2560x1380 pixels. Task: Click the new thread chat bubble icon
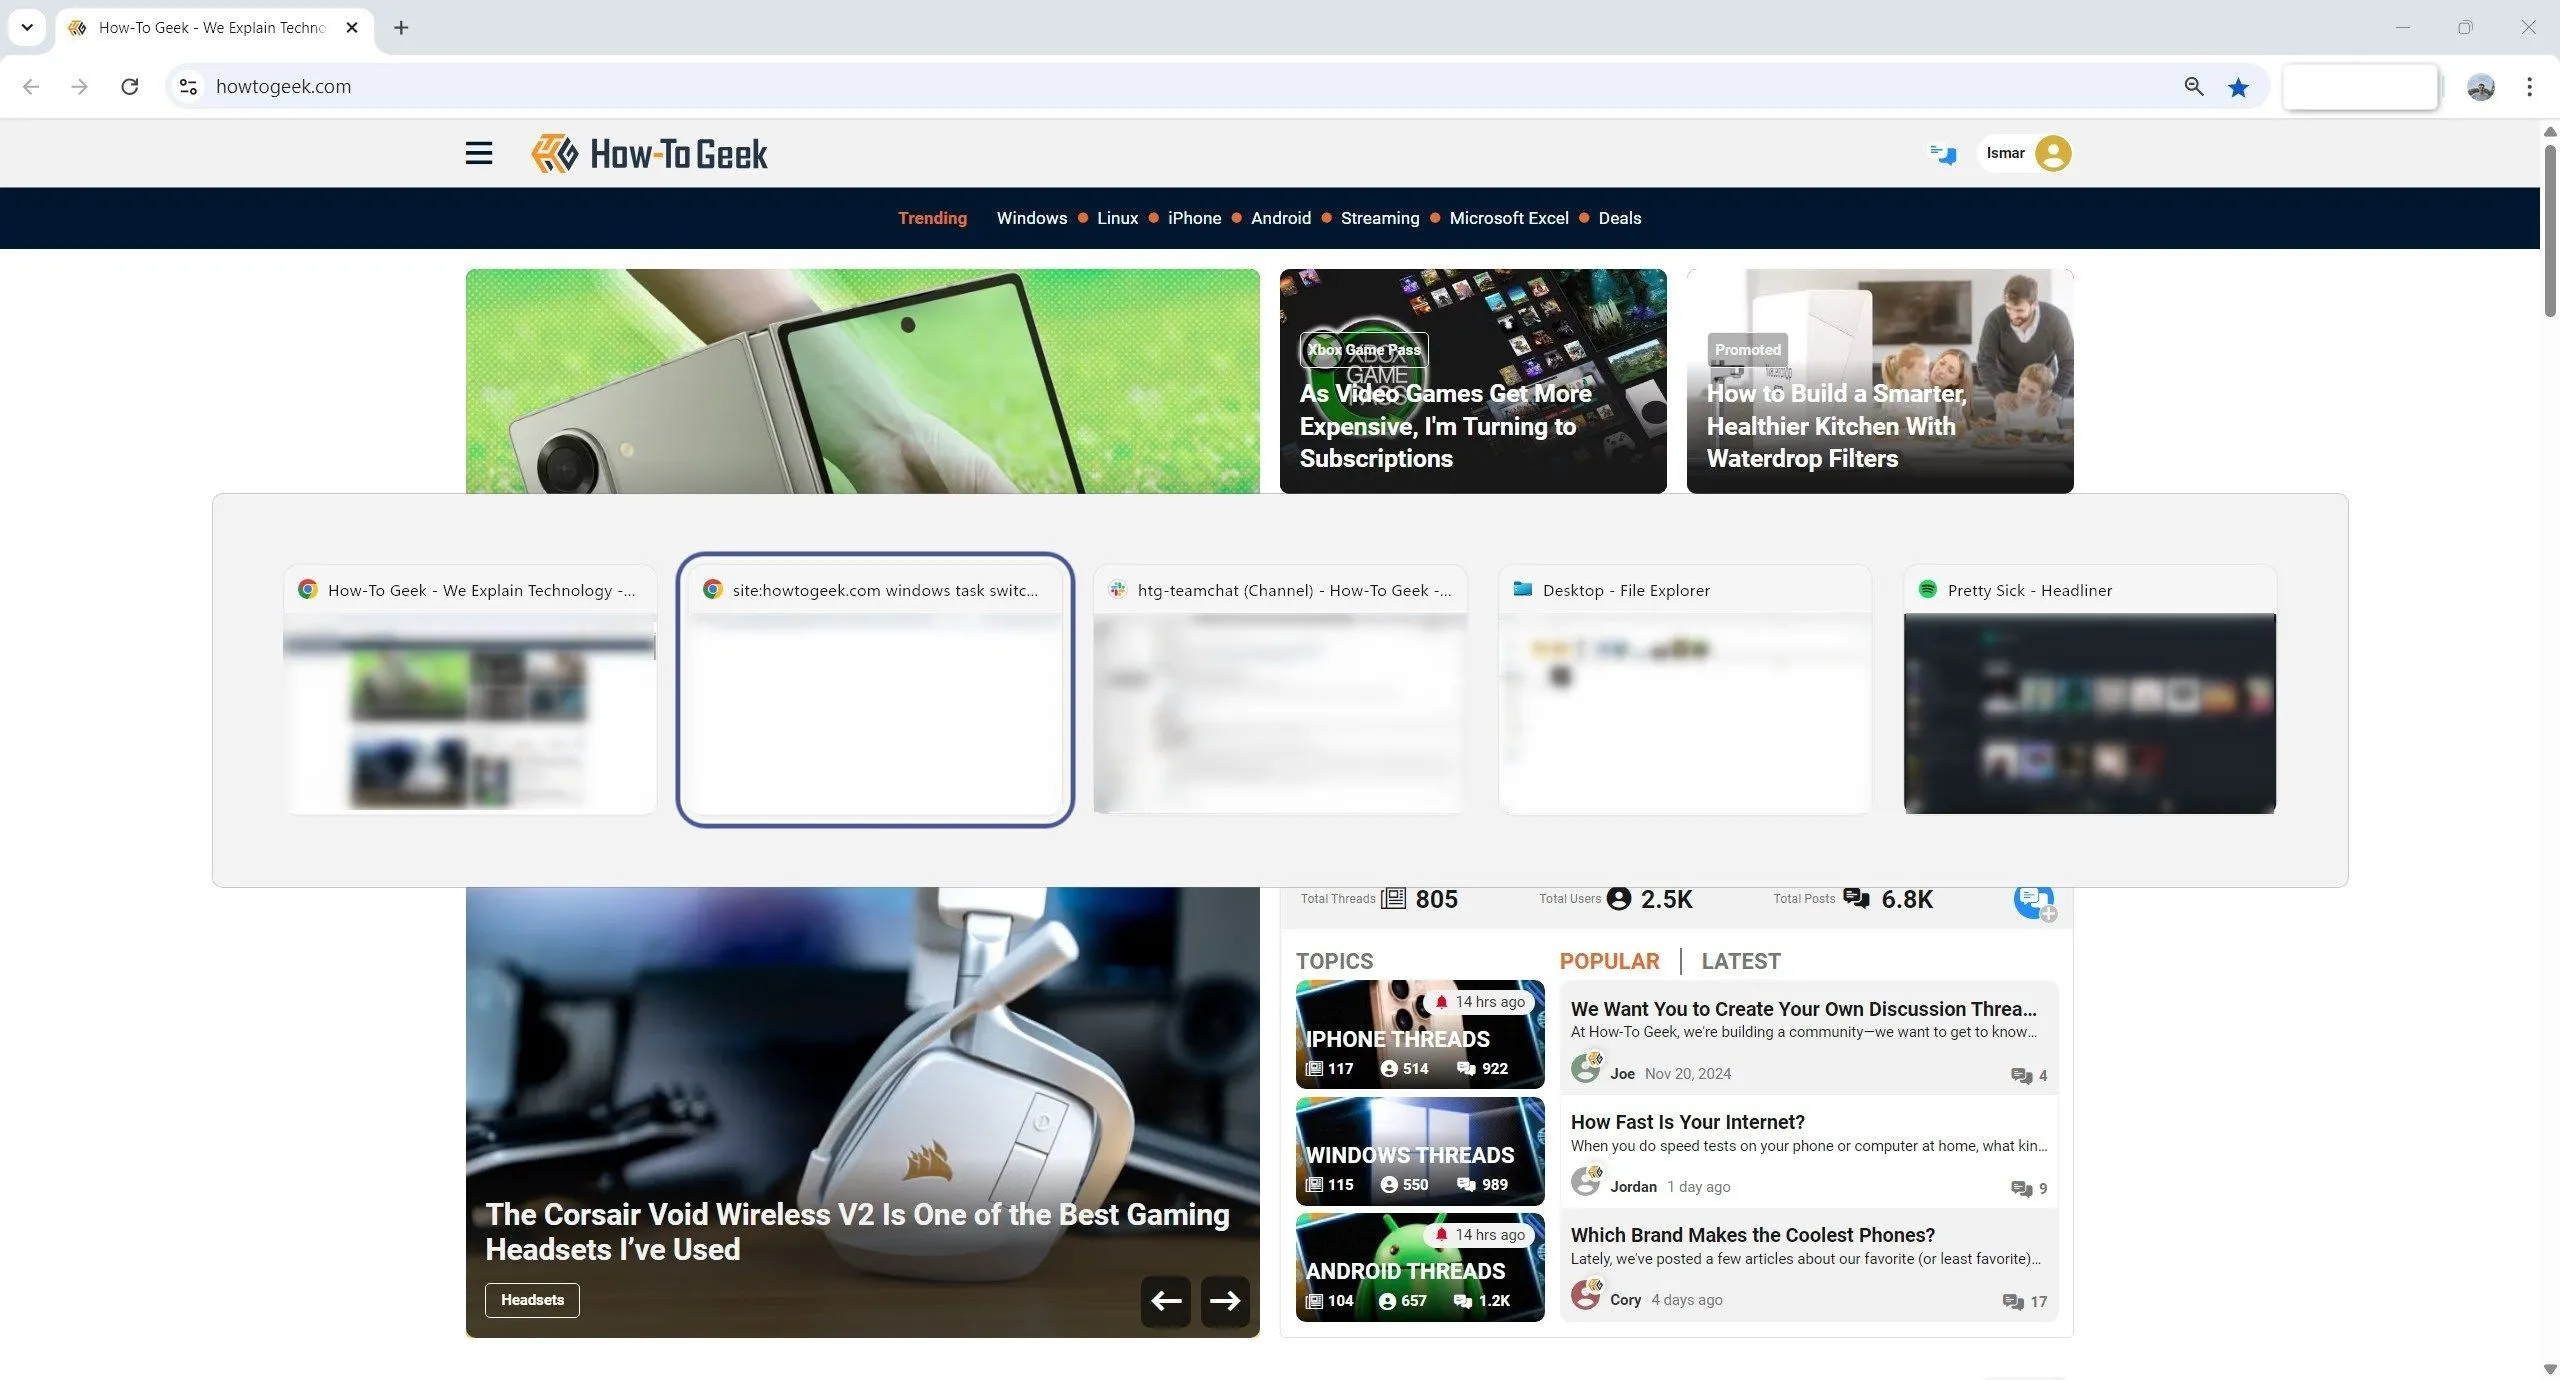[2034, 902]
